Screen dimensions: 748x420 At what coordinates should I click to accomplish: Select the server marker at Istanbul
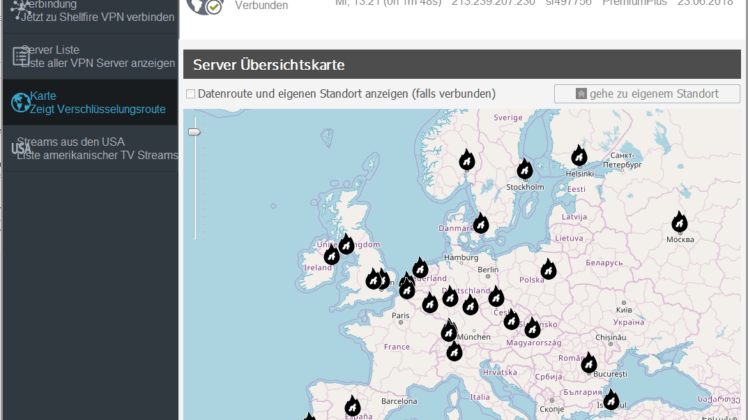click(x=611, y=400)
